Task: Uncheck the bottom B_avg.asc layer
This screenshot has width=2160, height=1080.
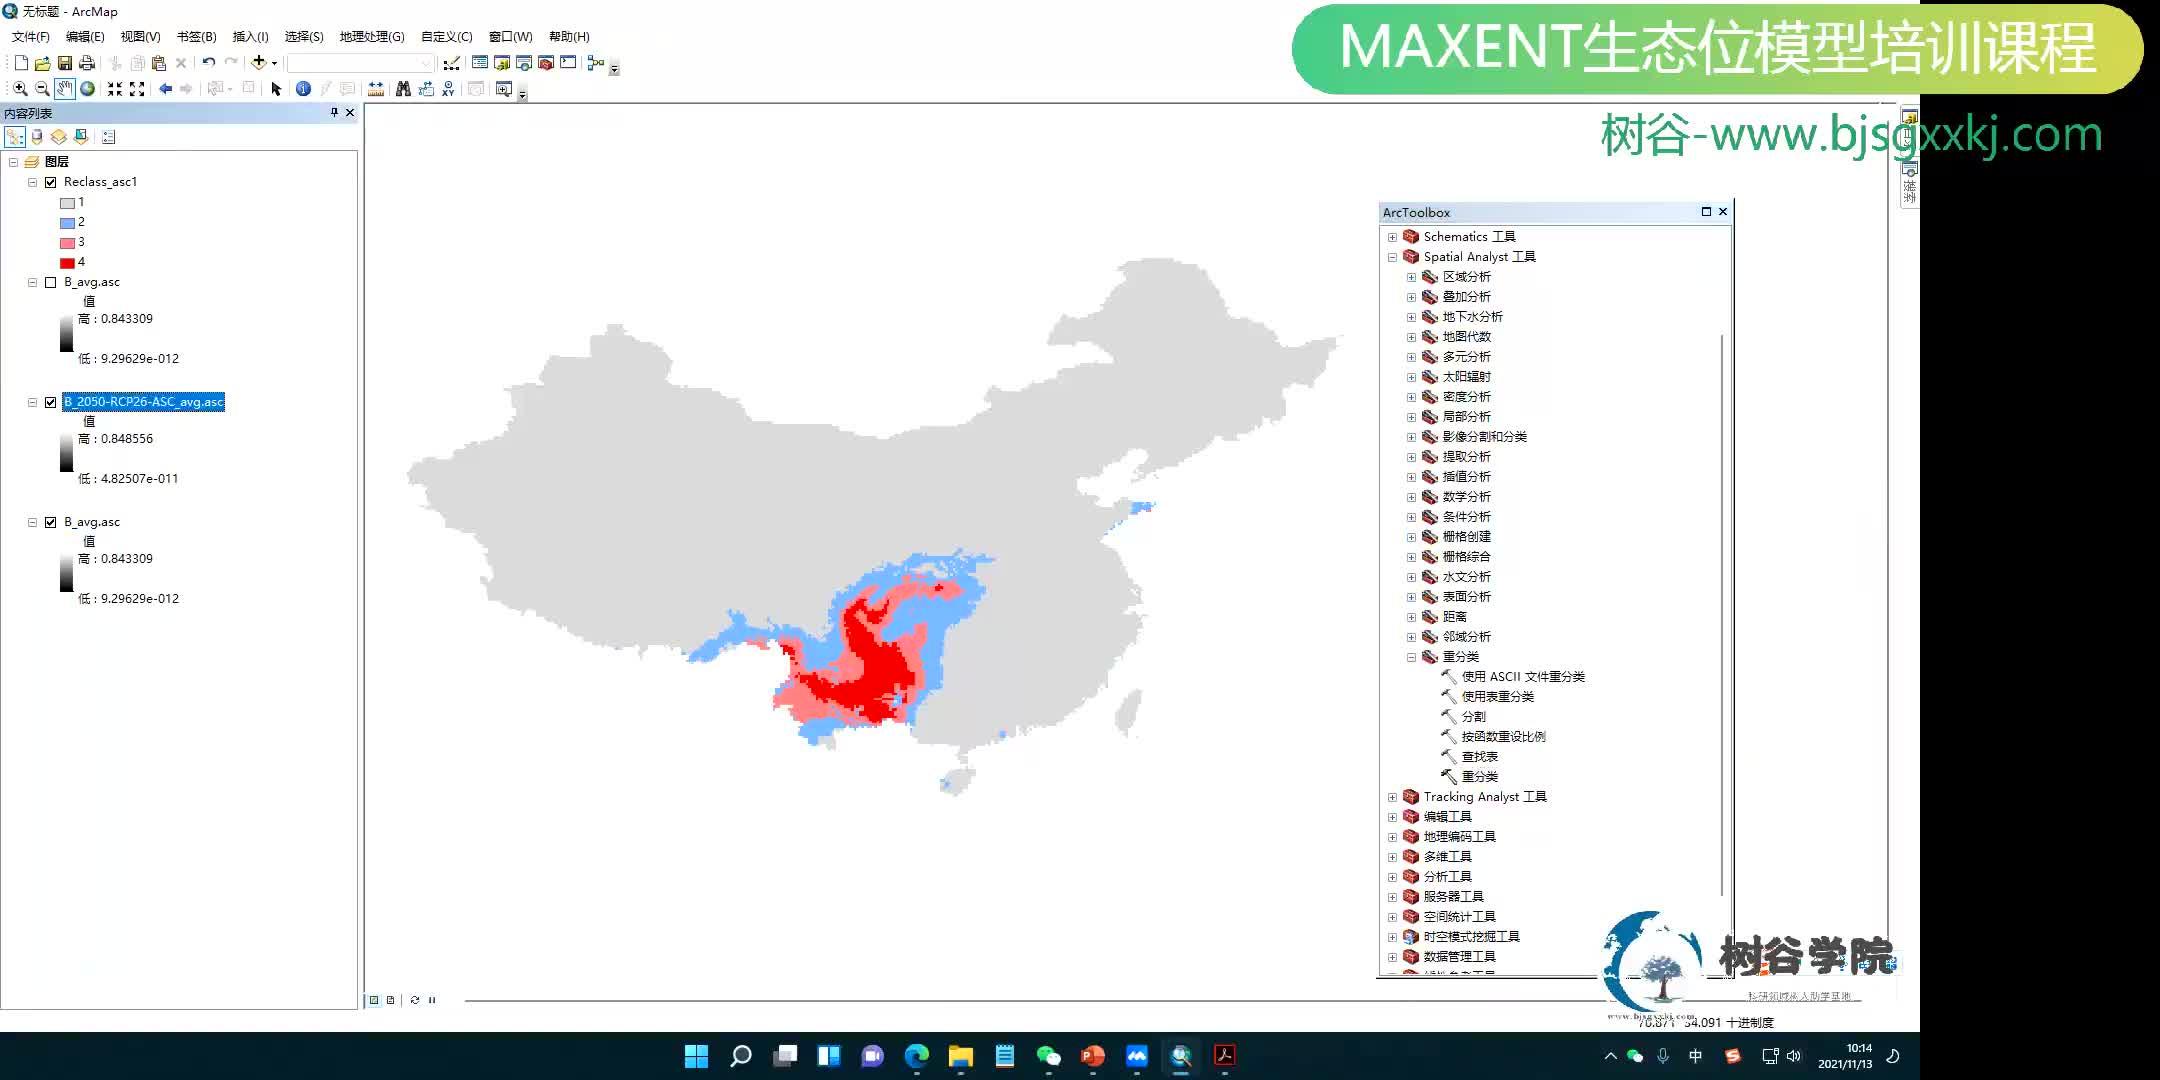Action: tap(51, 522)
